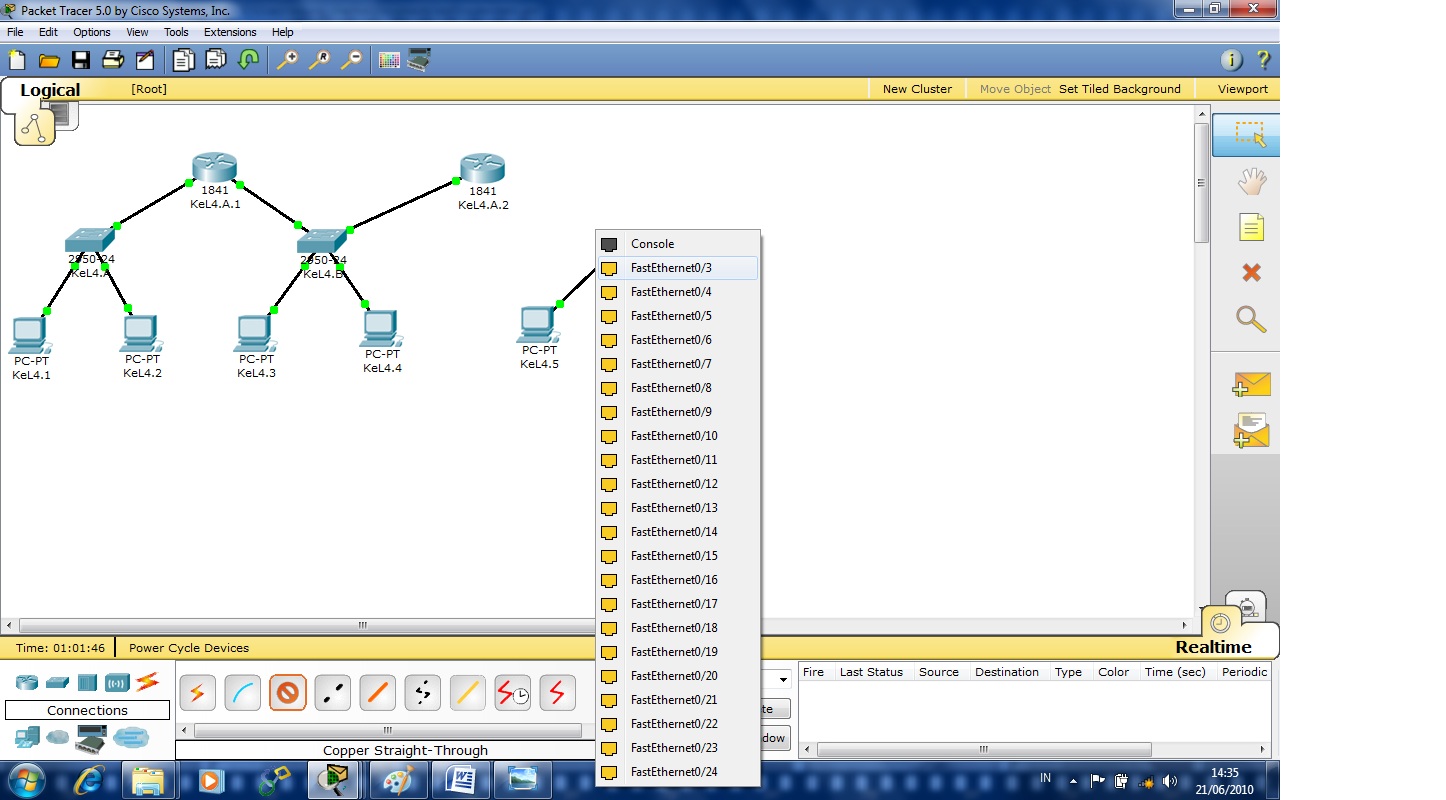Add a Simple PDU envelope
Screen dimensions: 1446x800
click(x=1251, y=384)
